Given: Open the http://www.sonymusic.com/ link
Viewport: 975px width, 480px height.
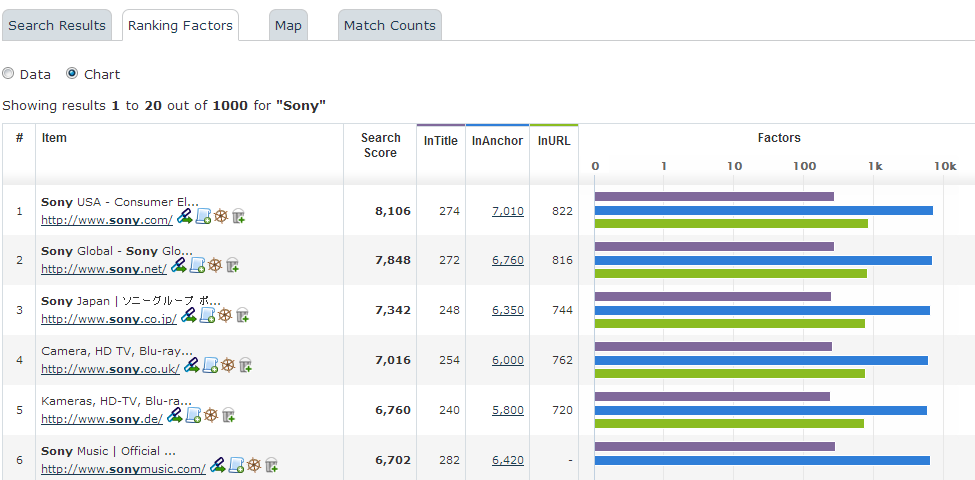Looking at the screenshot, I should (123, 468).
